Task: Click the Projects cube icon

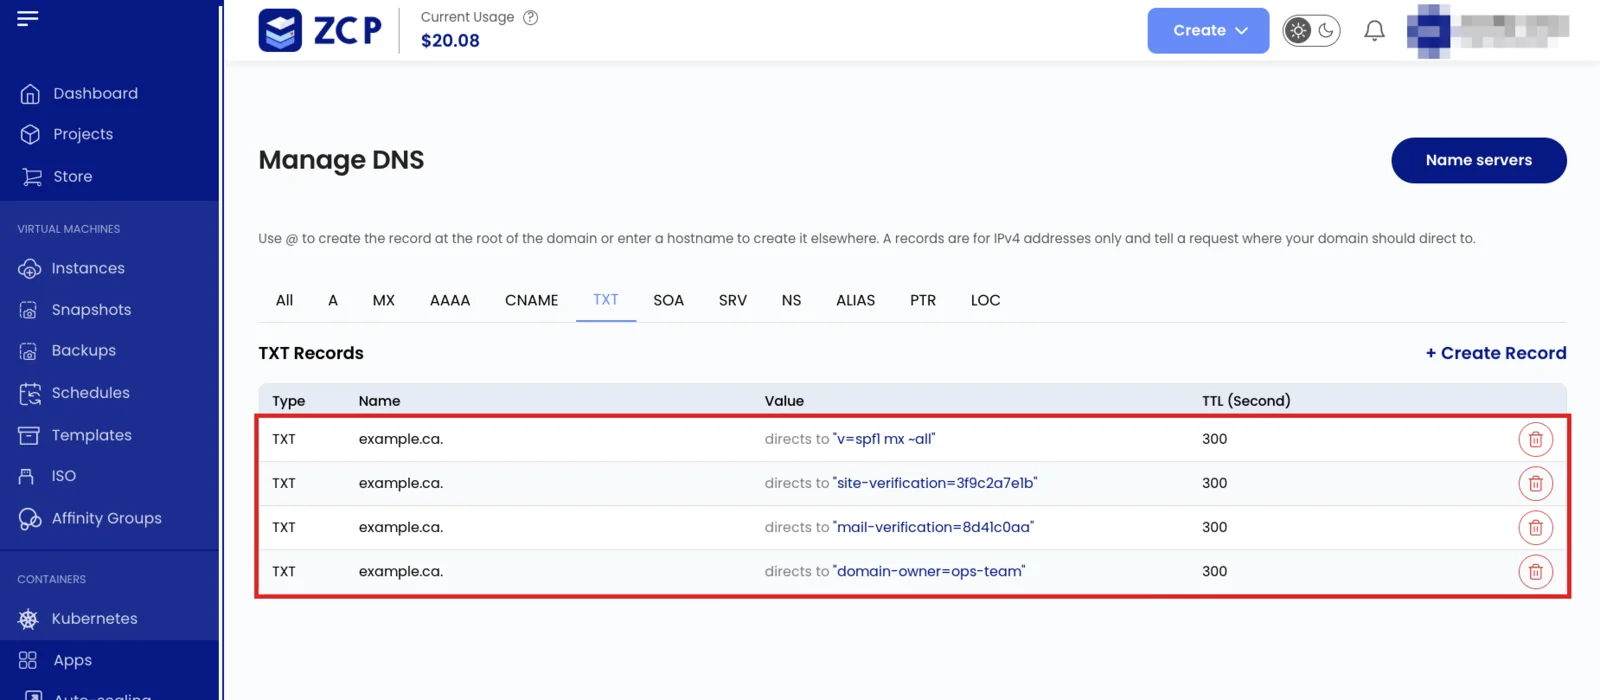Action: click(30, 134)
